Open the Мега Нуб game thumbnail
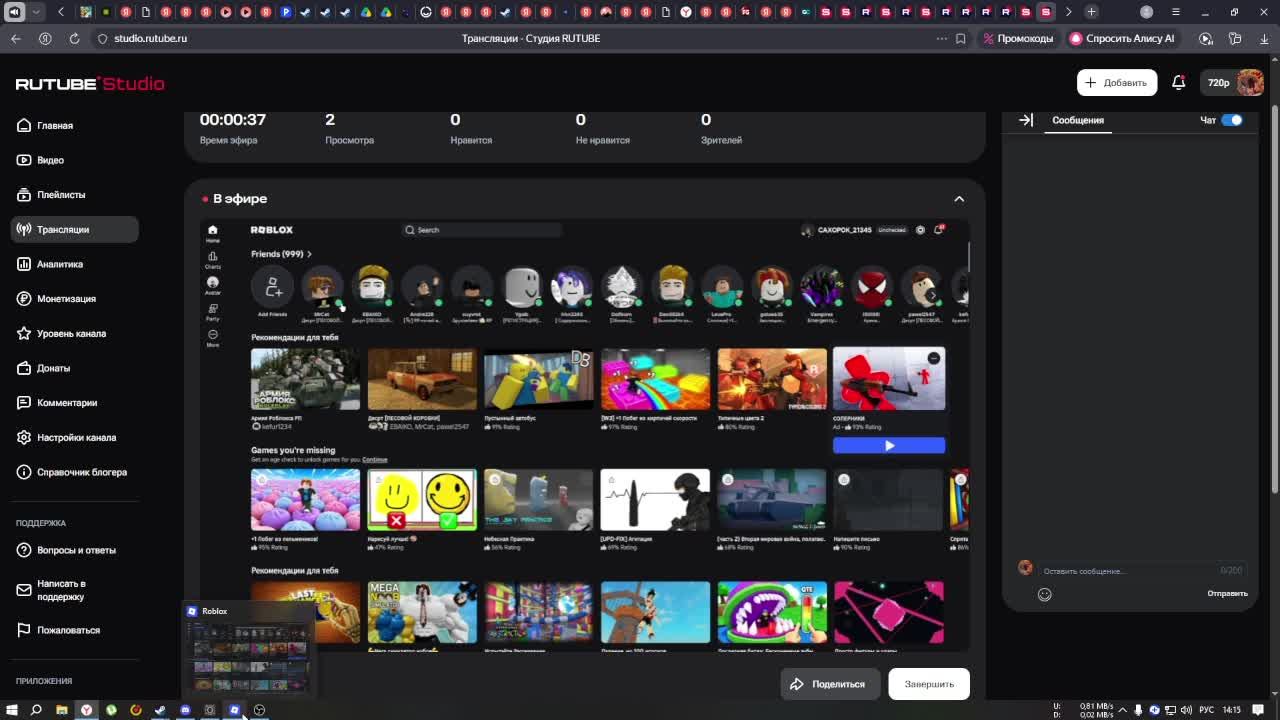This screenshot has width=1280, height=720. coord(422,612)
